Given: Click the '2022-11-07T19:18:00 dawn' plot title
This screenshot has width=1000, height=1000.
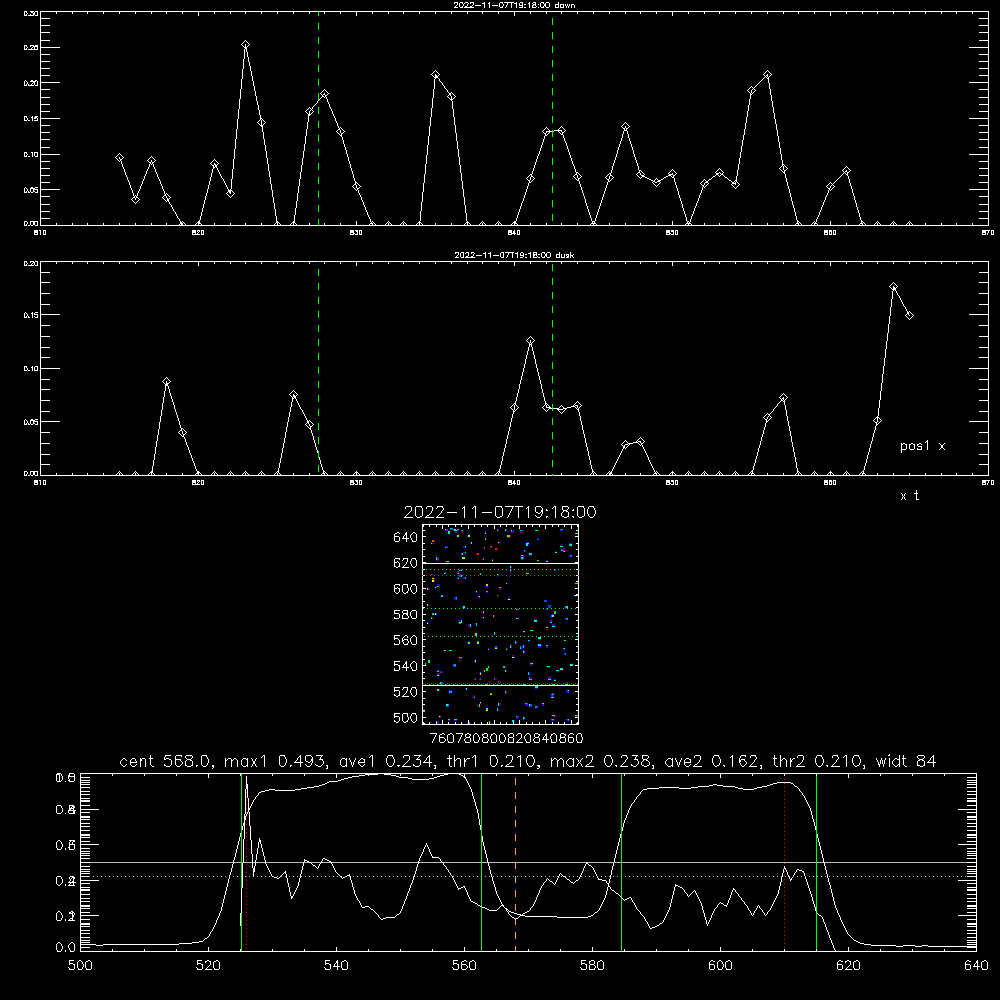Looking at the screenshot, I should [x=514, y=5].
